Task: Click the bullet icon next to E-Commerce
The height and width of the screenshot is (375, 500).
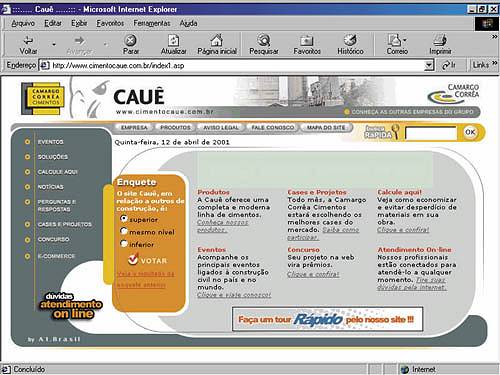Action: tap(27, 256)
